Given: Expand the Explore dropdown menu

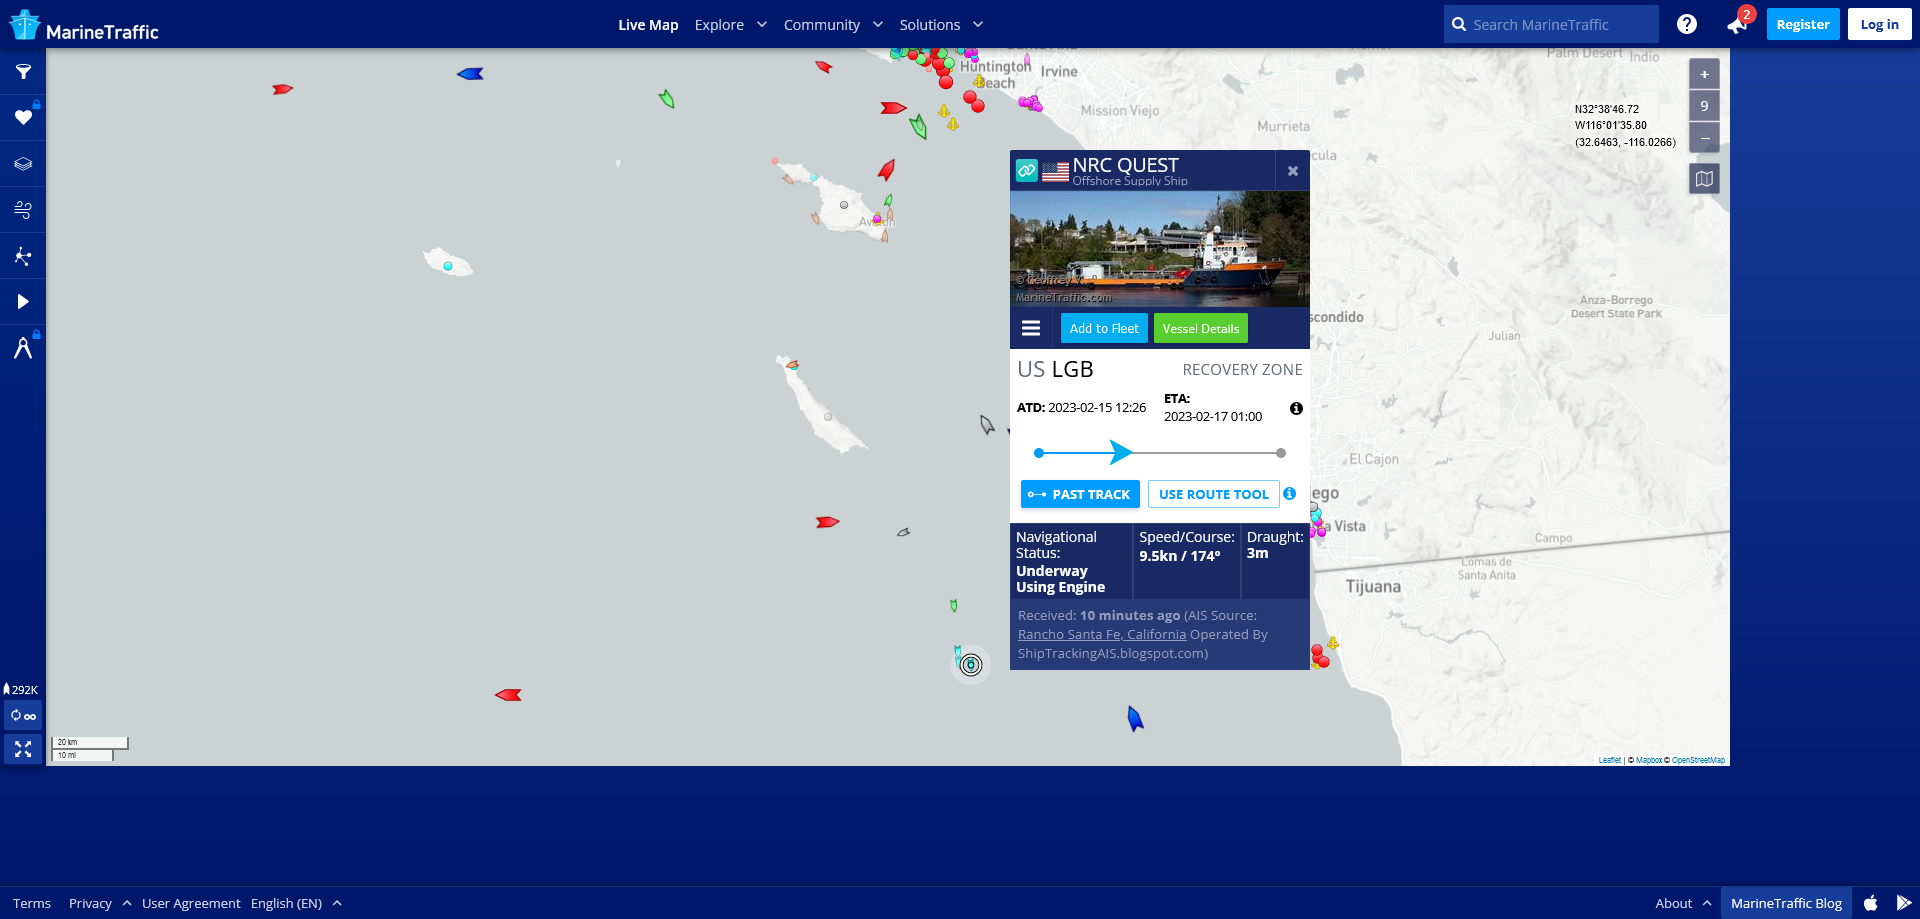Looking at the screenshot, I should 731,25.
